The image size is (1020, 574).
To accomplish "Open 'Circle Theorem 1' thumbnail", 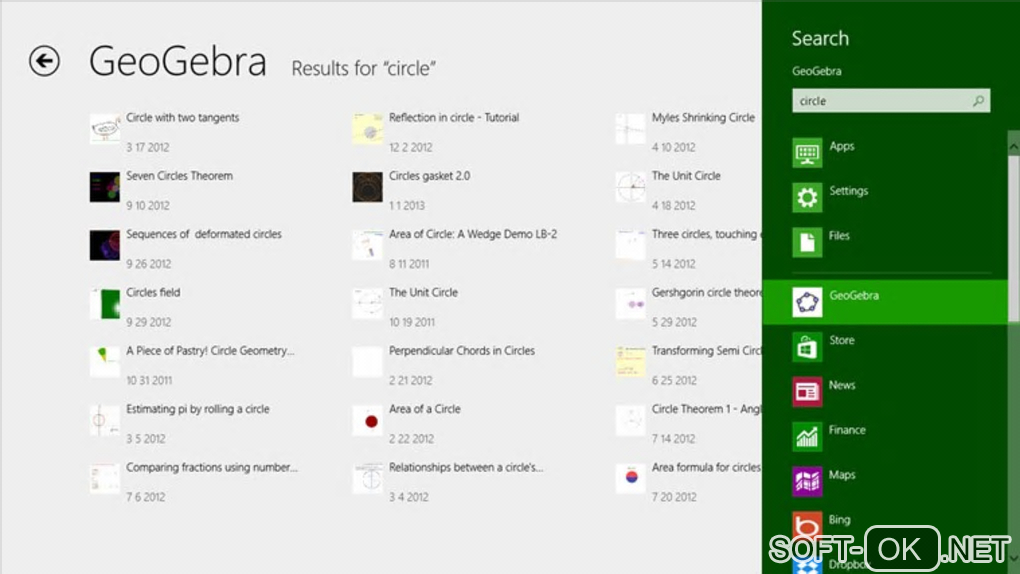I will 630,420.
